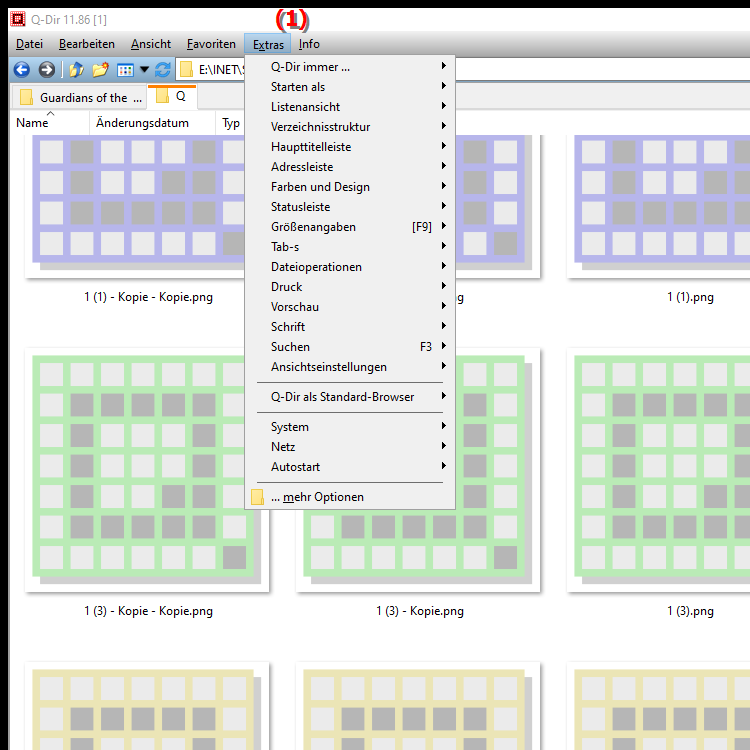This screenshot has height=750, width=750.
Task: Expand the Statusleiste submenu
Action: click(350, 207)
